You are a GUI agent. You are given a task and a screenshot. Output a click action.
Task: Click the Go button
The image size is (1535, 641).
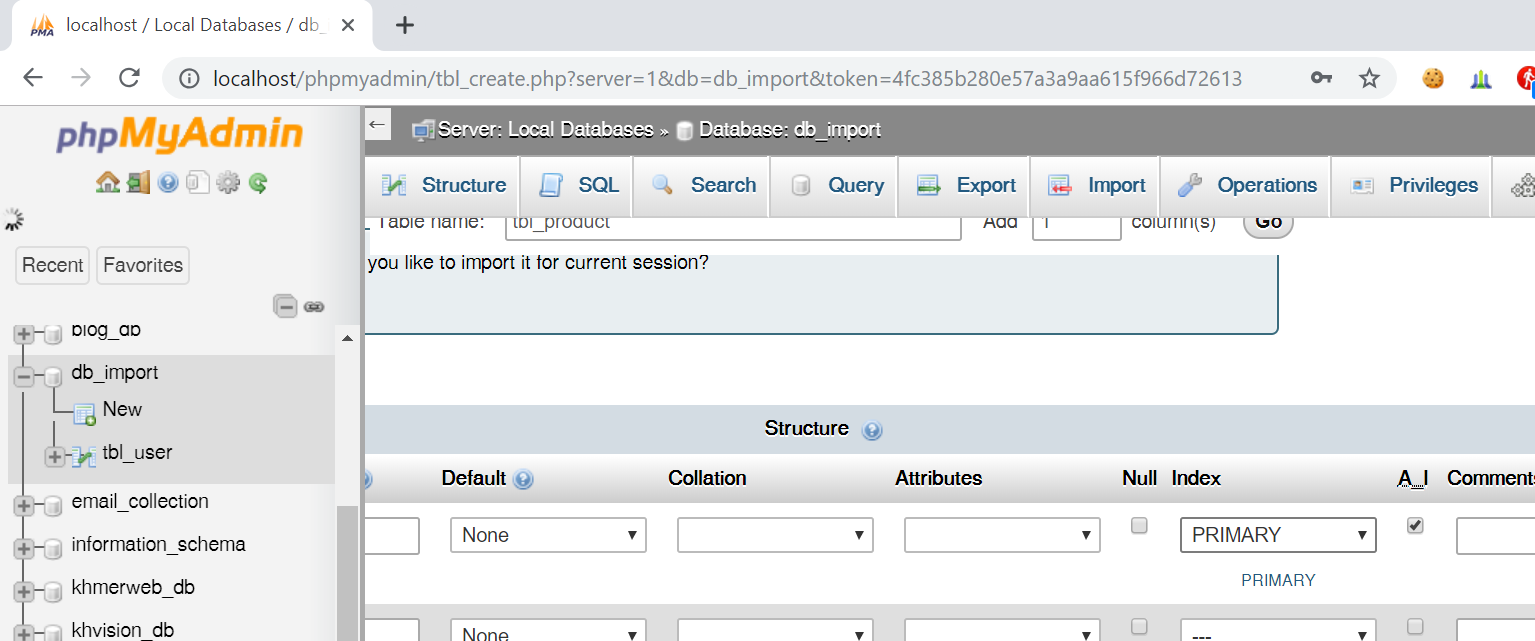pyautogui.click(x=1268, y=222)
